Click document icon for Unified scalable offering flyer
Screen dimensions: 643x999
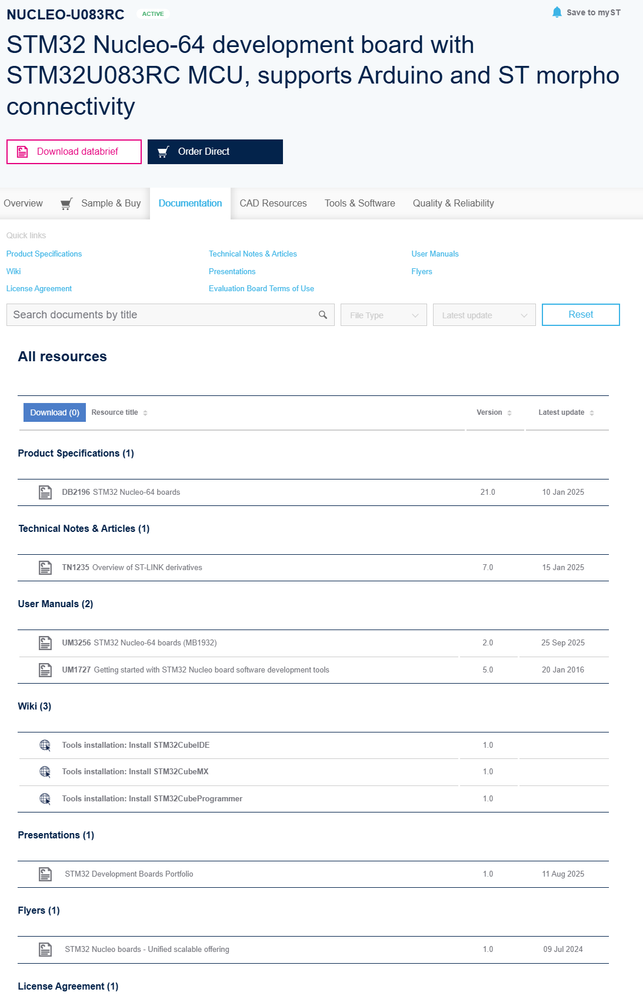point(45,949)
